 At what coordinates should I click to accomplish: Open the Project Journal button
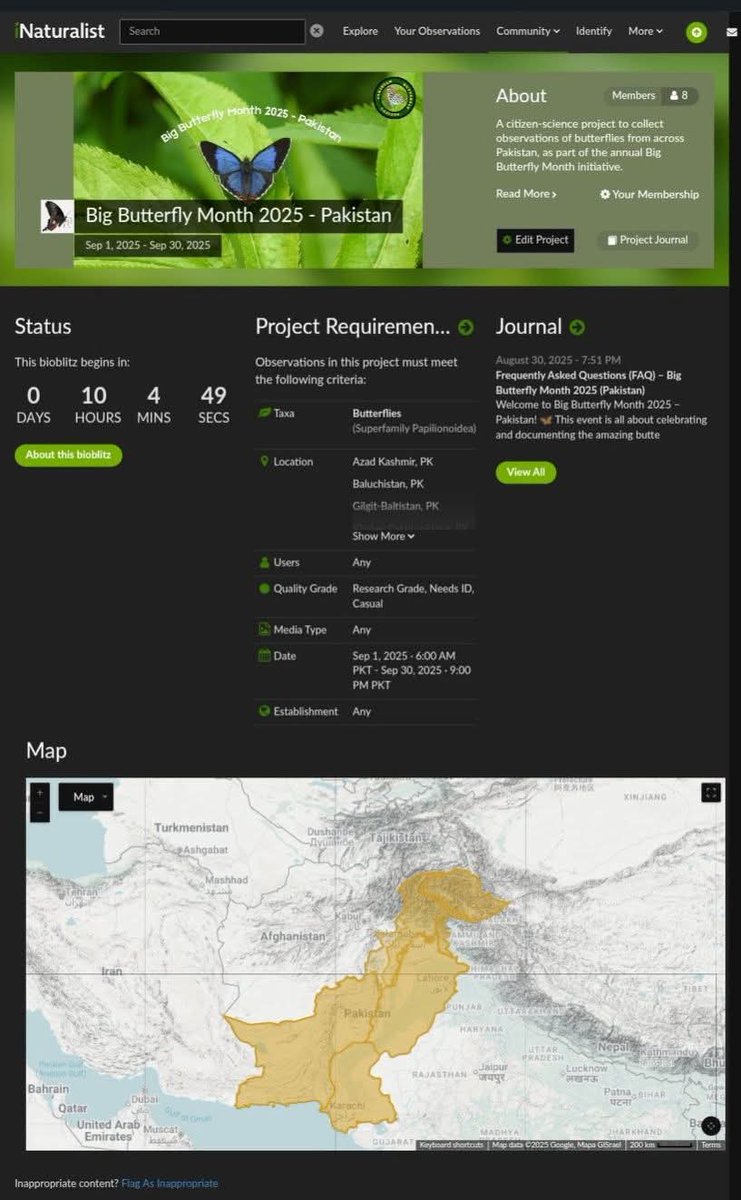pos(647,240)
